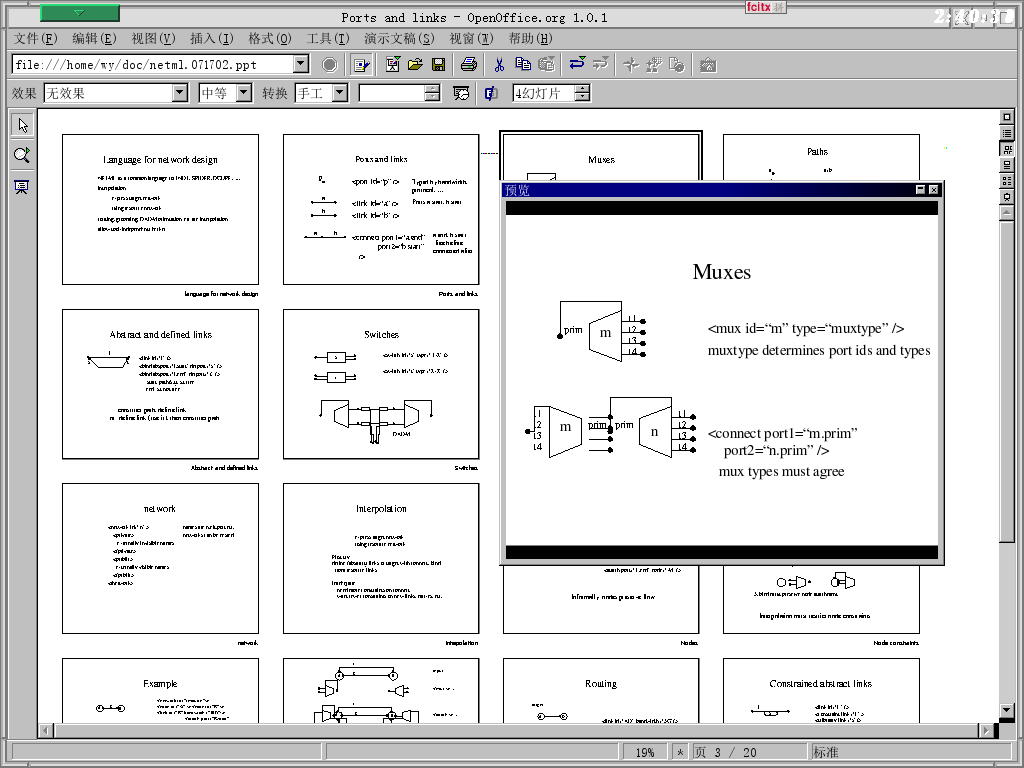Viewport: 1024px width, 768px height.
Task: Open the 文件(F) menu
Action: (x=35, y=38)
